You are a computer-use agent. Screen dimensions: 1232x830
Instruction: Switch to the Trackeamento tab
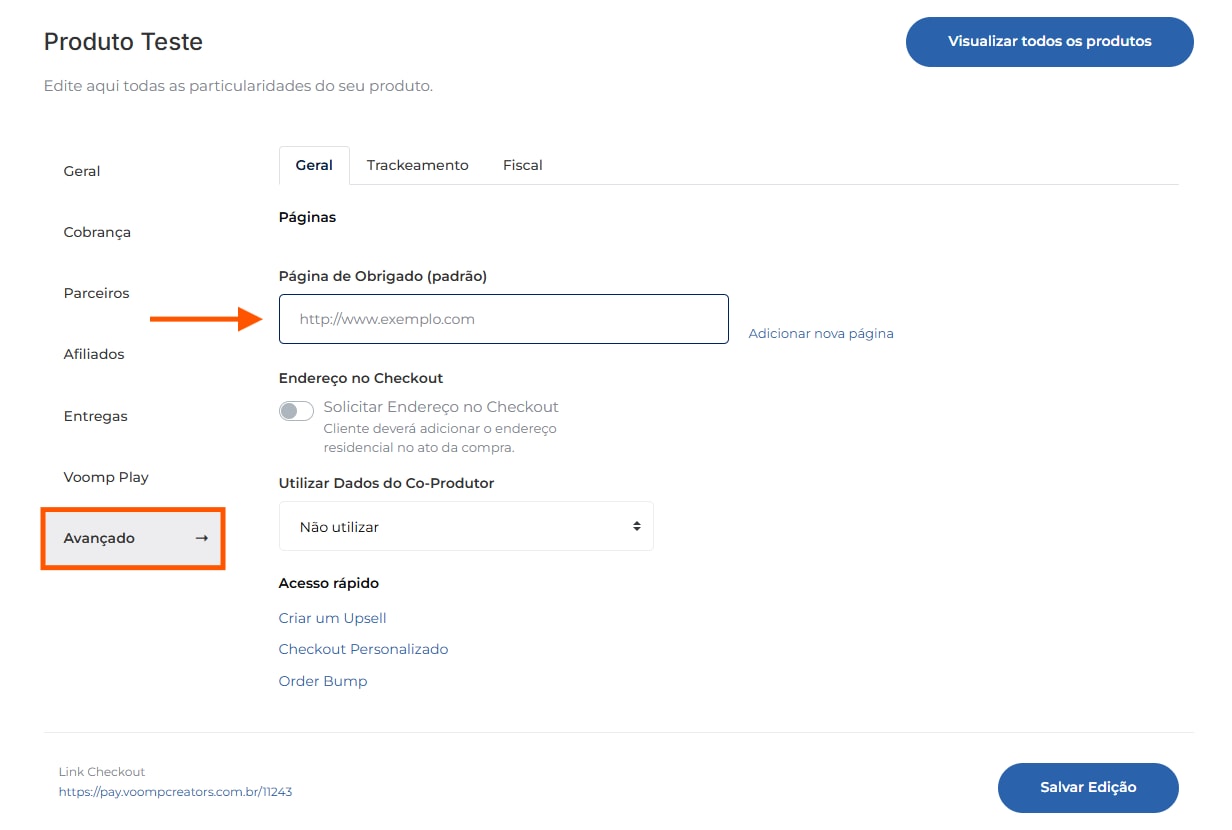tap(417, 165)
